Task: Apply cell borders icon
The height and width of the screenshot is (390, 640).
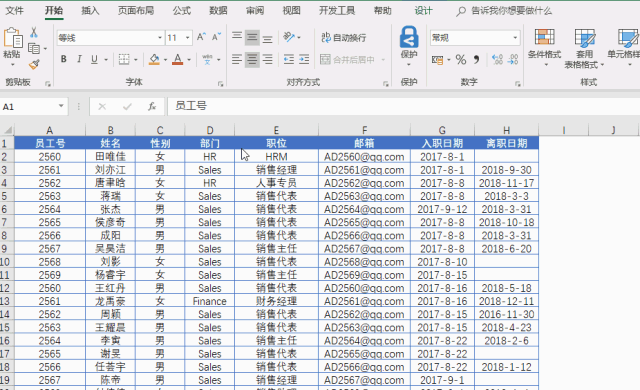Action: pos(124,60)
